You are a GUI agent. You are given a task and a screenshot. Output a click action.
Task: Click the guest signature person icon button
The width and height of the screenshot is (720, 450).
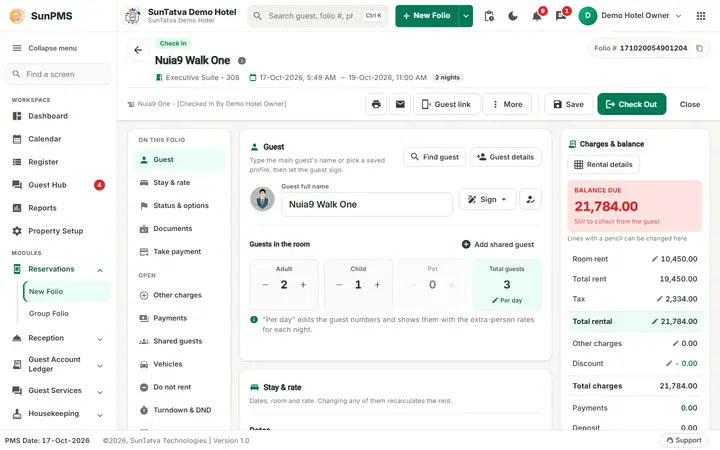tap(530, 199)
